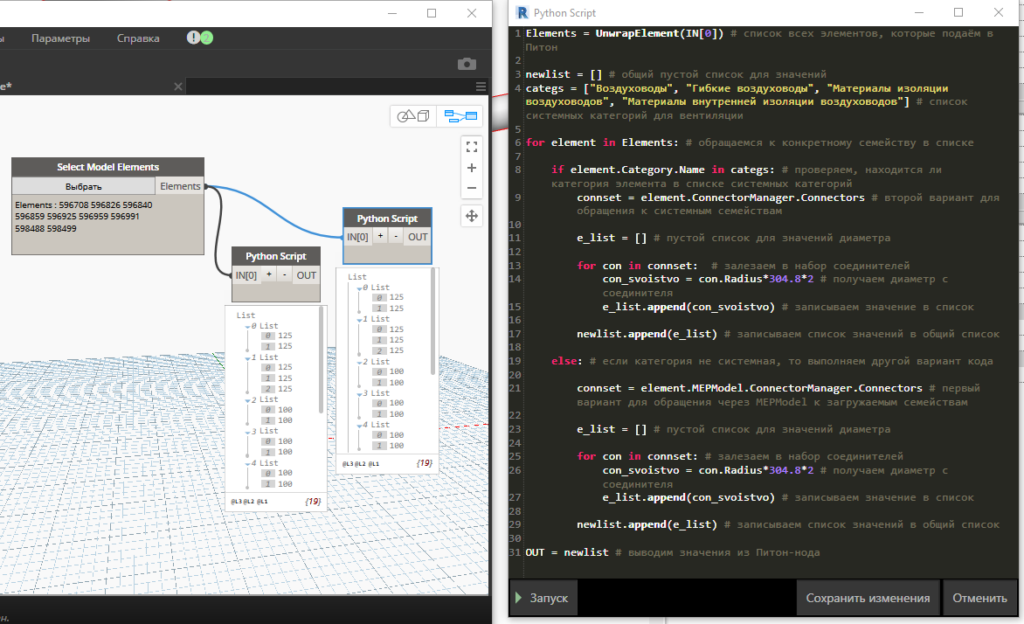Switch to graph node view
The image size is (1024, 624).
click(460, 116)
